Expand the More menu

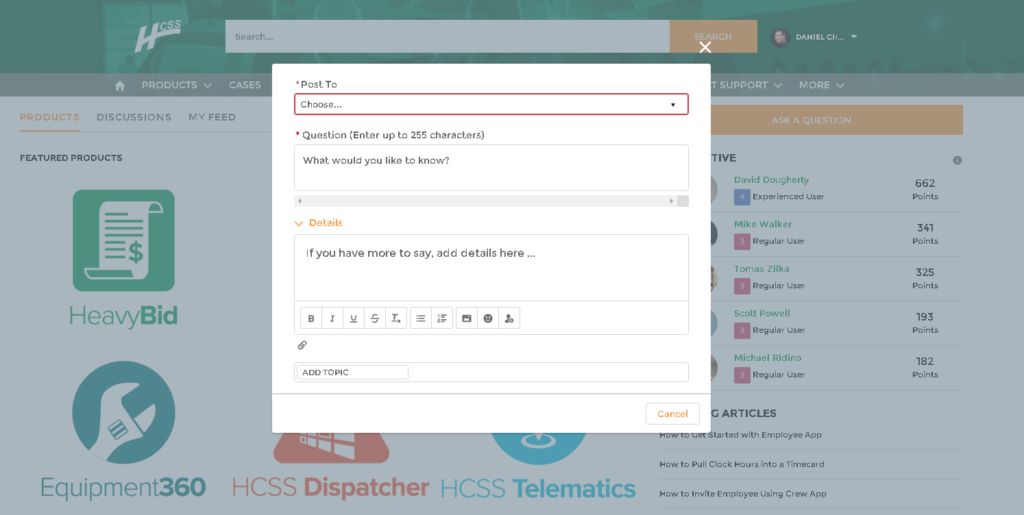tap(822, 85)
